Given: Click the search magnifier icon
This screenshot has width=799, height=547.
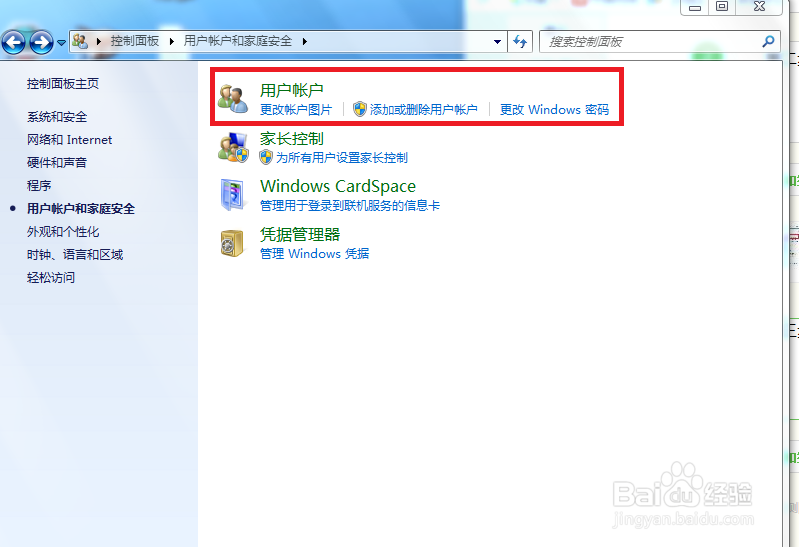Looking at the screenshot, I should [768, 41].
